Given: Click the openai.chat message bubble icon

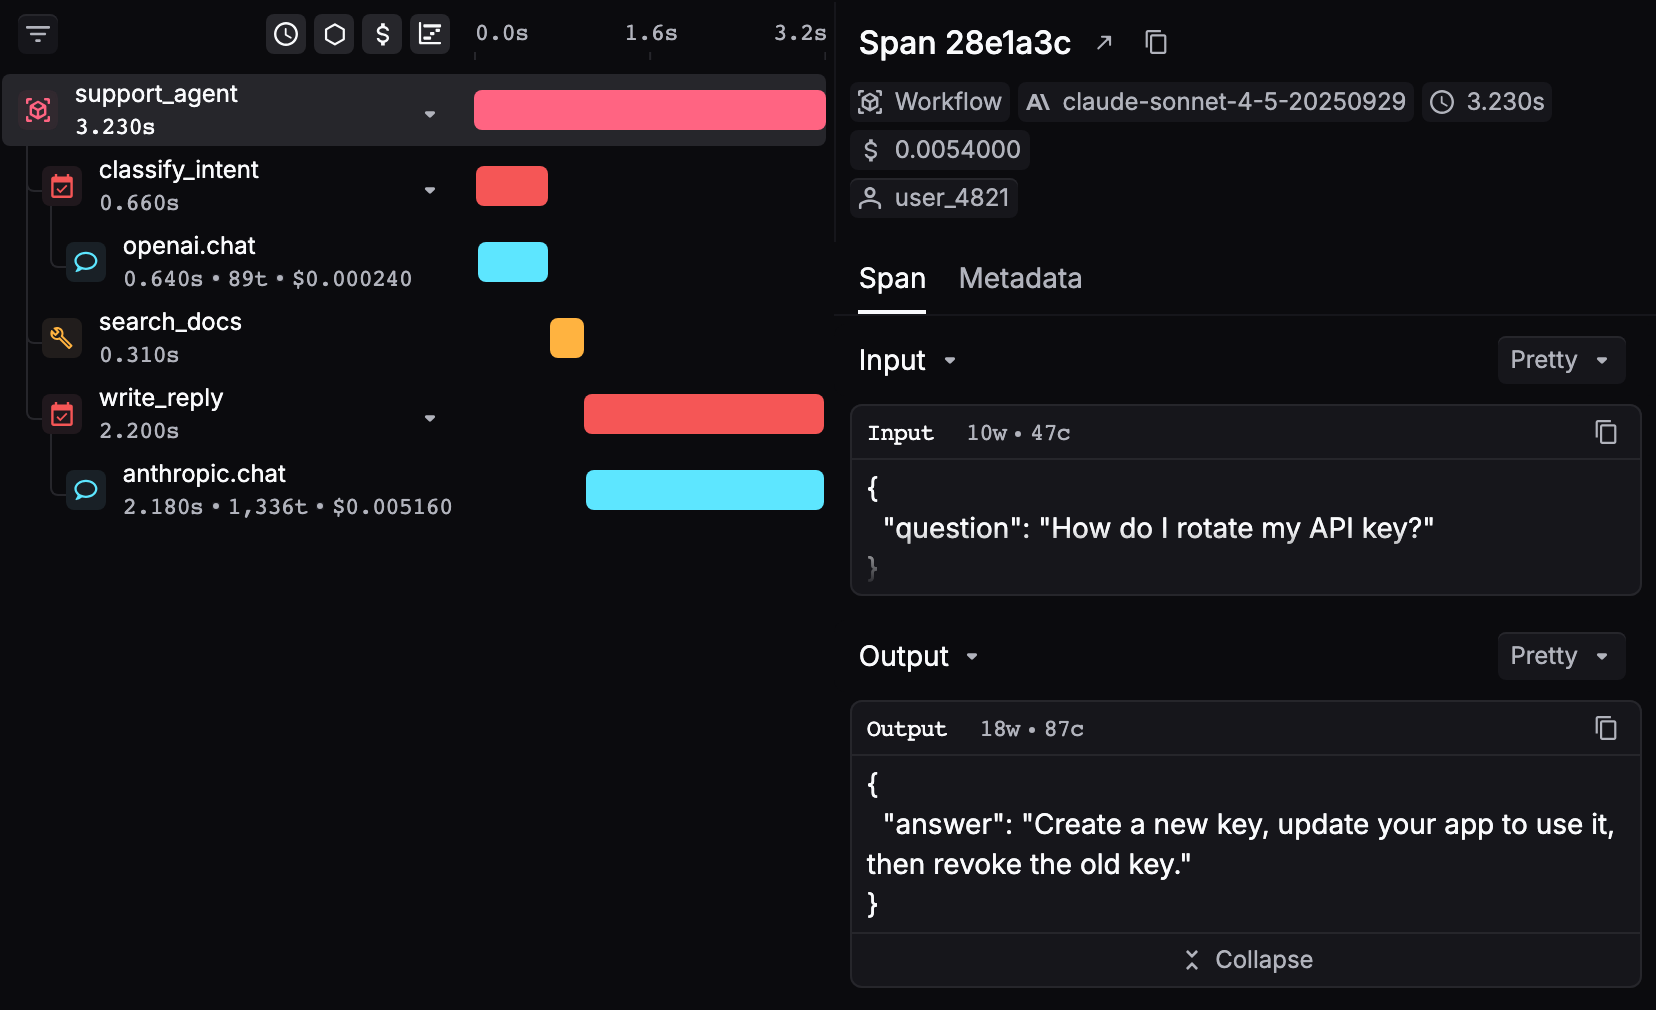Looking at the screenshot, I should point(86,262).
